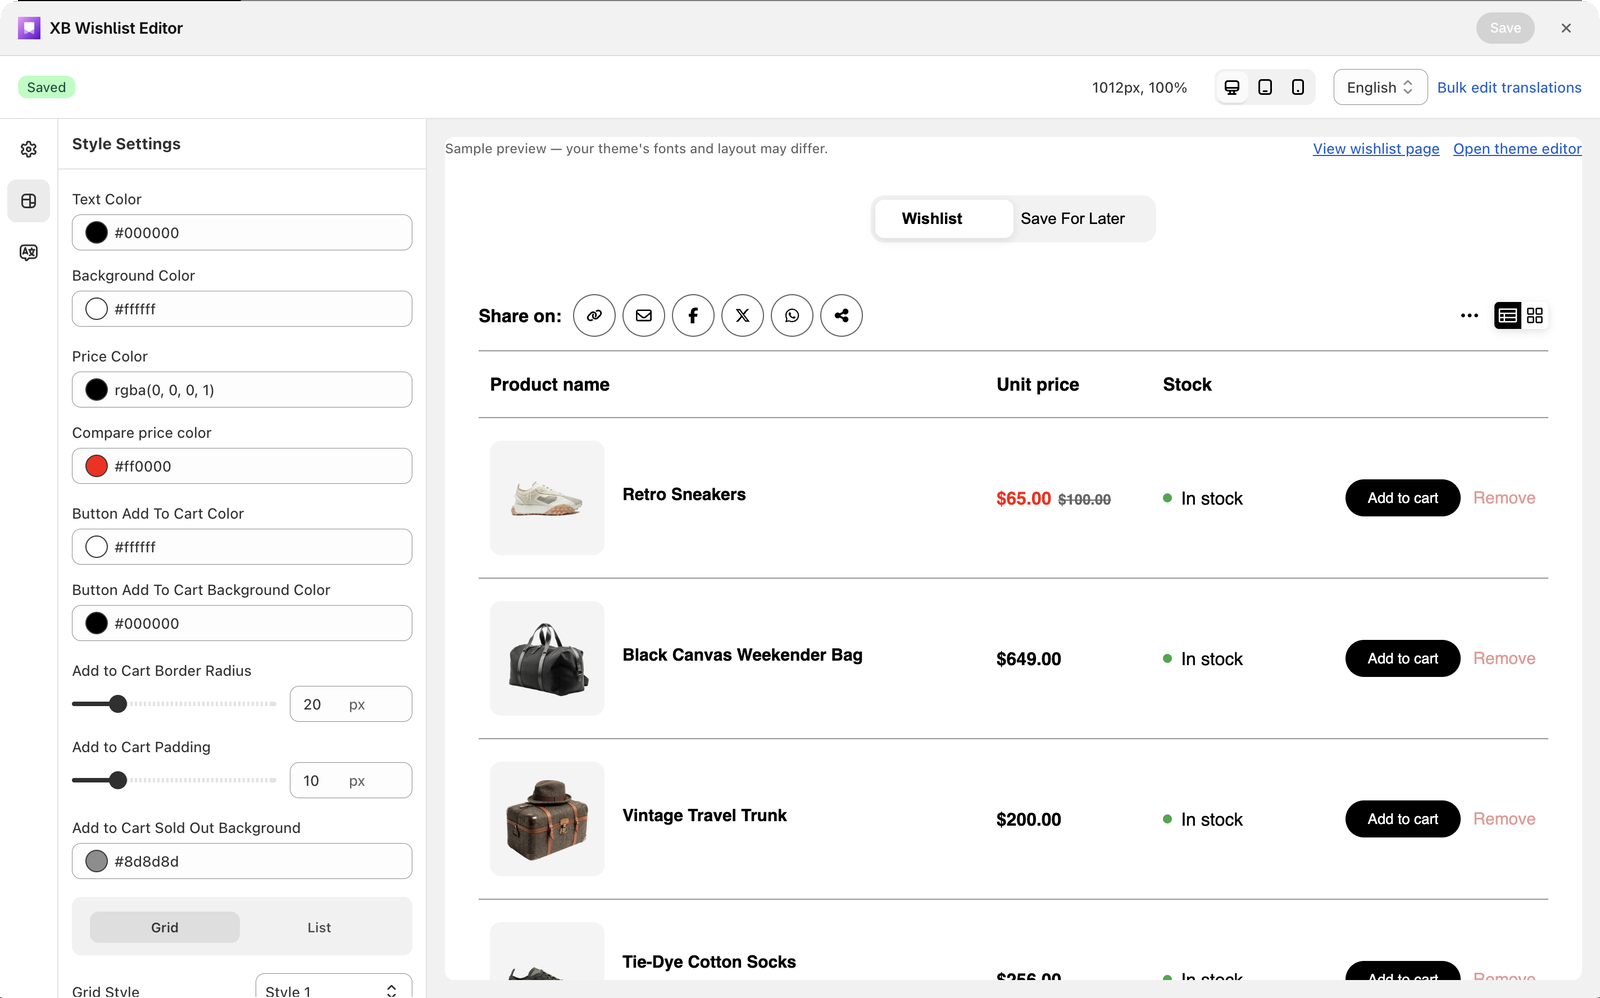Share wishlist on WhatsApp
The height and width of the screenshot is (998, 1600).
[x=792, y=316]
